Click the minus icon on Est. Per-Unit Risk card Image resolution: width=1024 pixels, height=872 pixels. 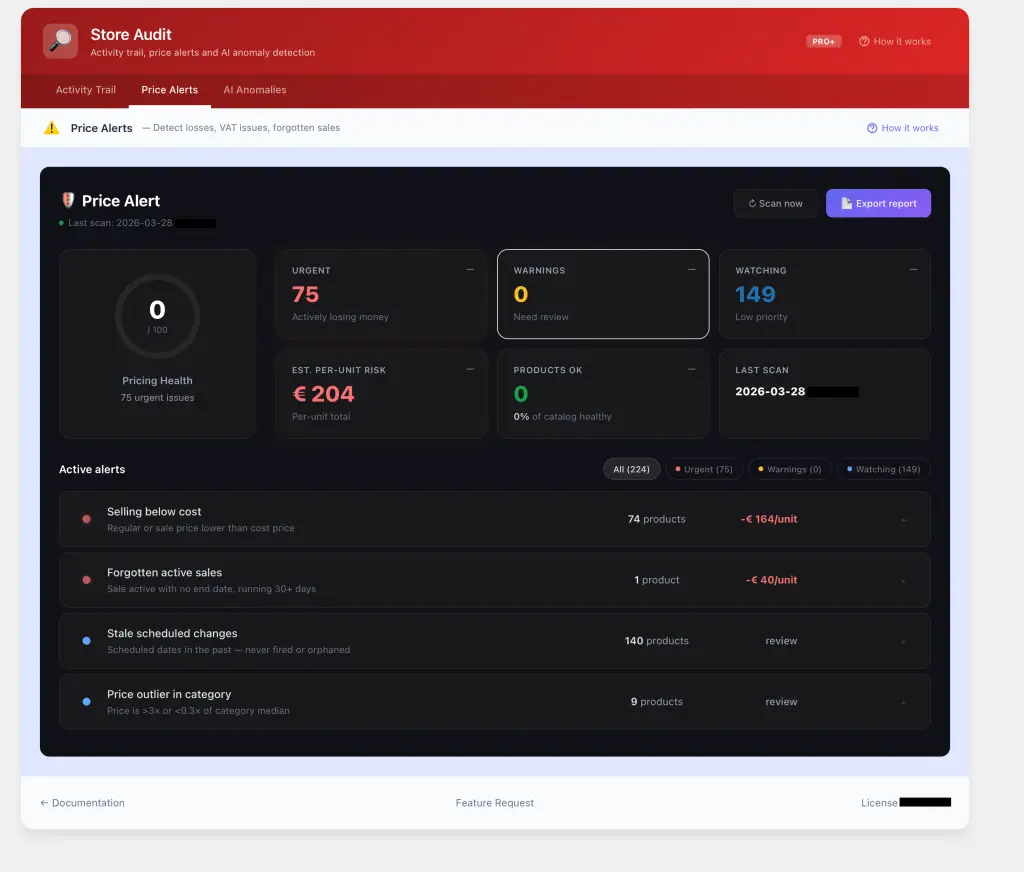pyautogui.click(x=470, y=369)
